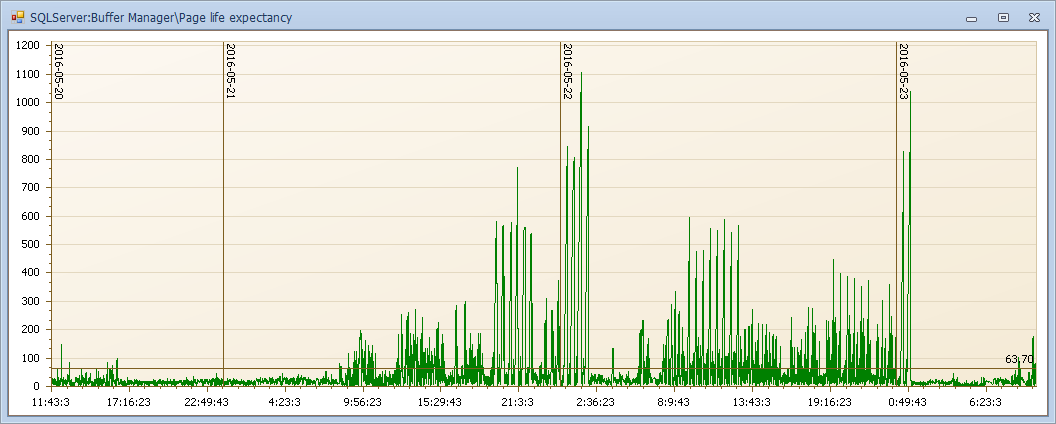Click the 2016-05-22 date marker
The width and height of the screenshot is (1056, 424).
(x=567, y=72)
